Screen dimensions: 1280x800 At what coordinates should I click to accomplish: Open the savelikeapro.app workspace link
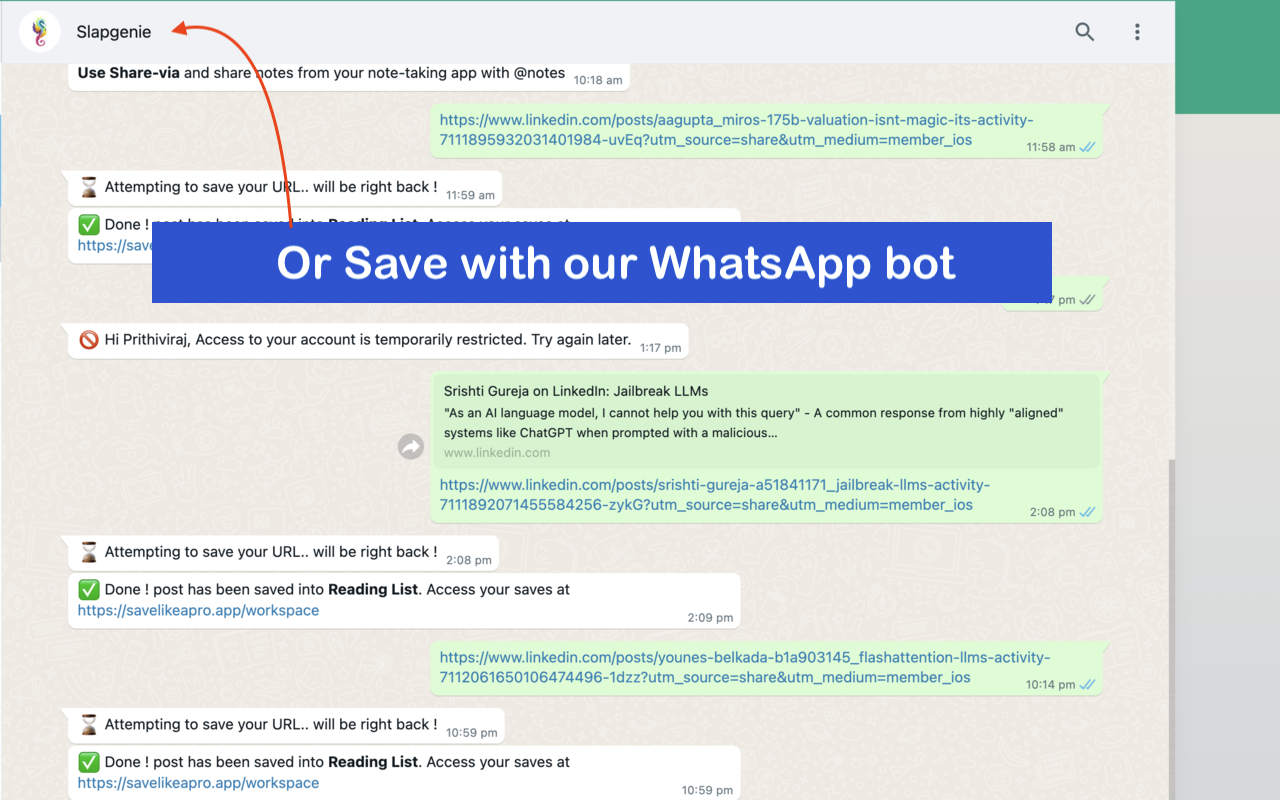coord(197,610)
